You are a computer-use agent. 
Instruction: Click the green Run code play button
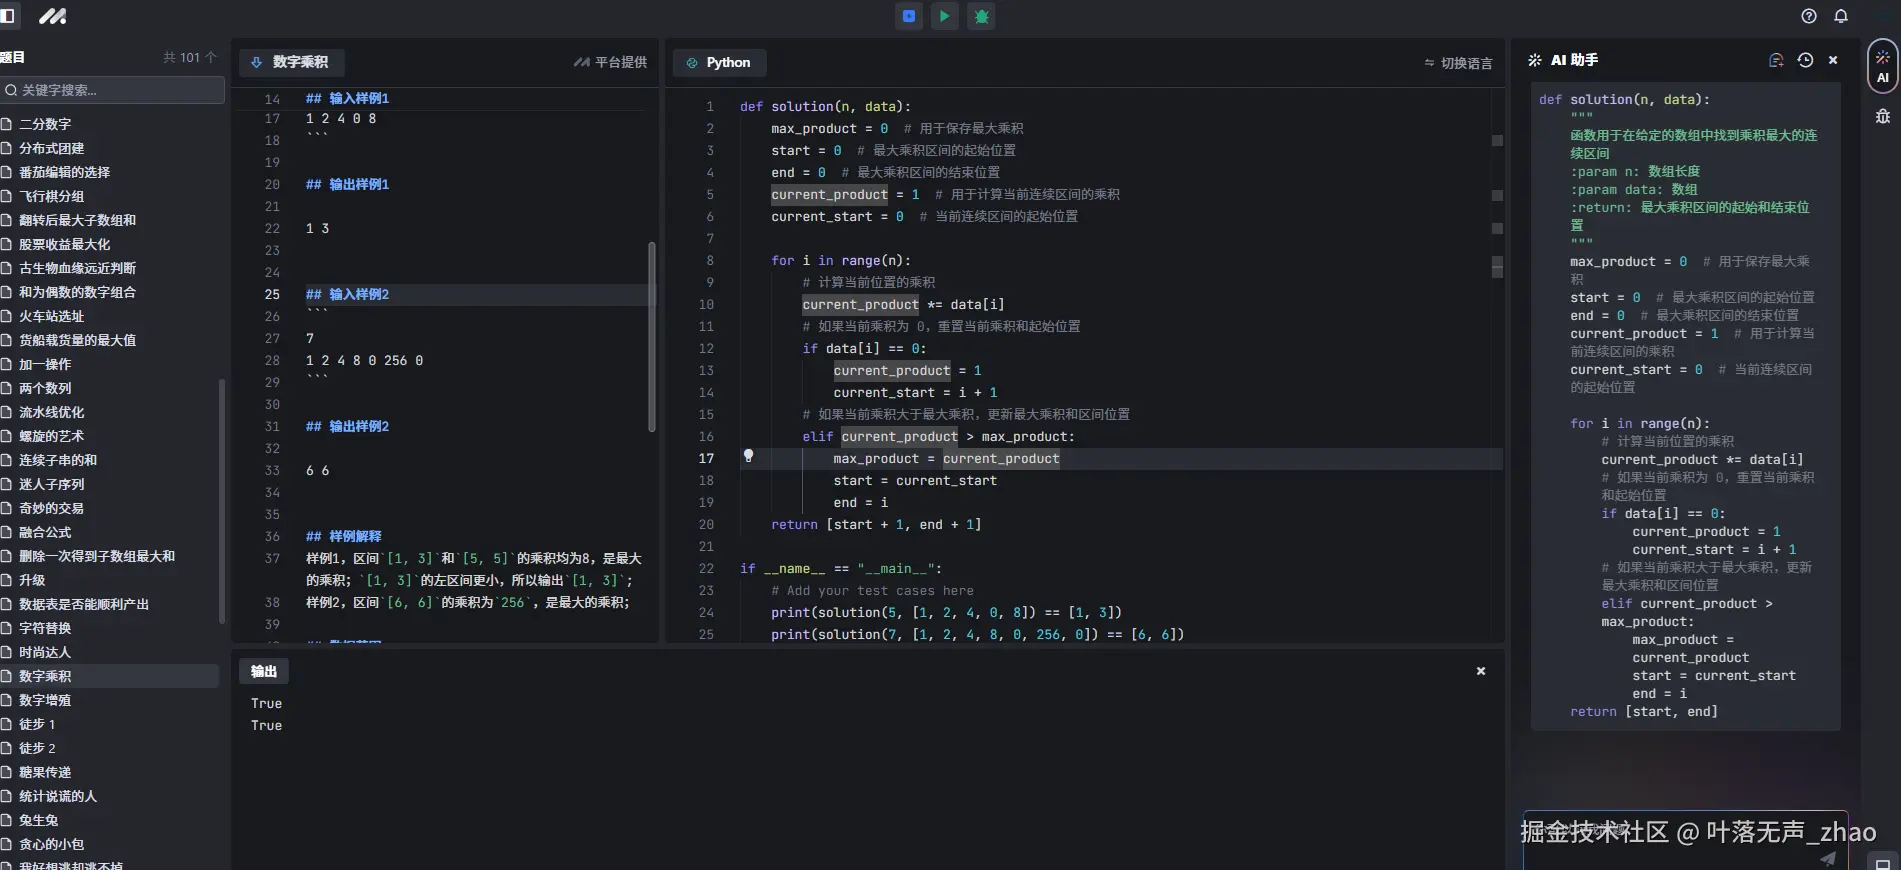tap(944, 16)
